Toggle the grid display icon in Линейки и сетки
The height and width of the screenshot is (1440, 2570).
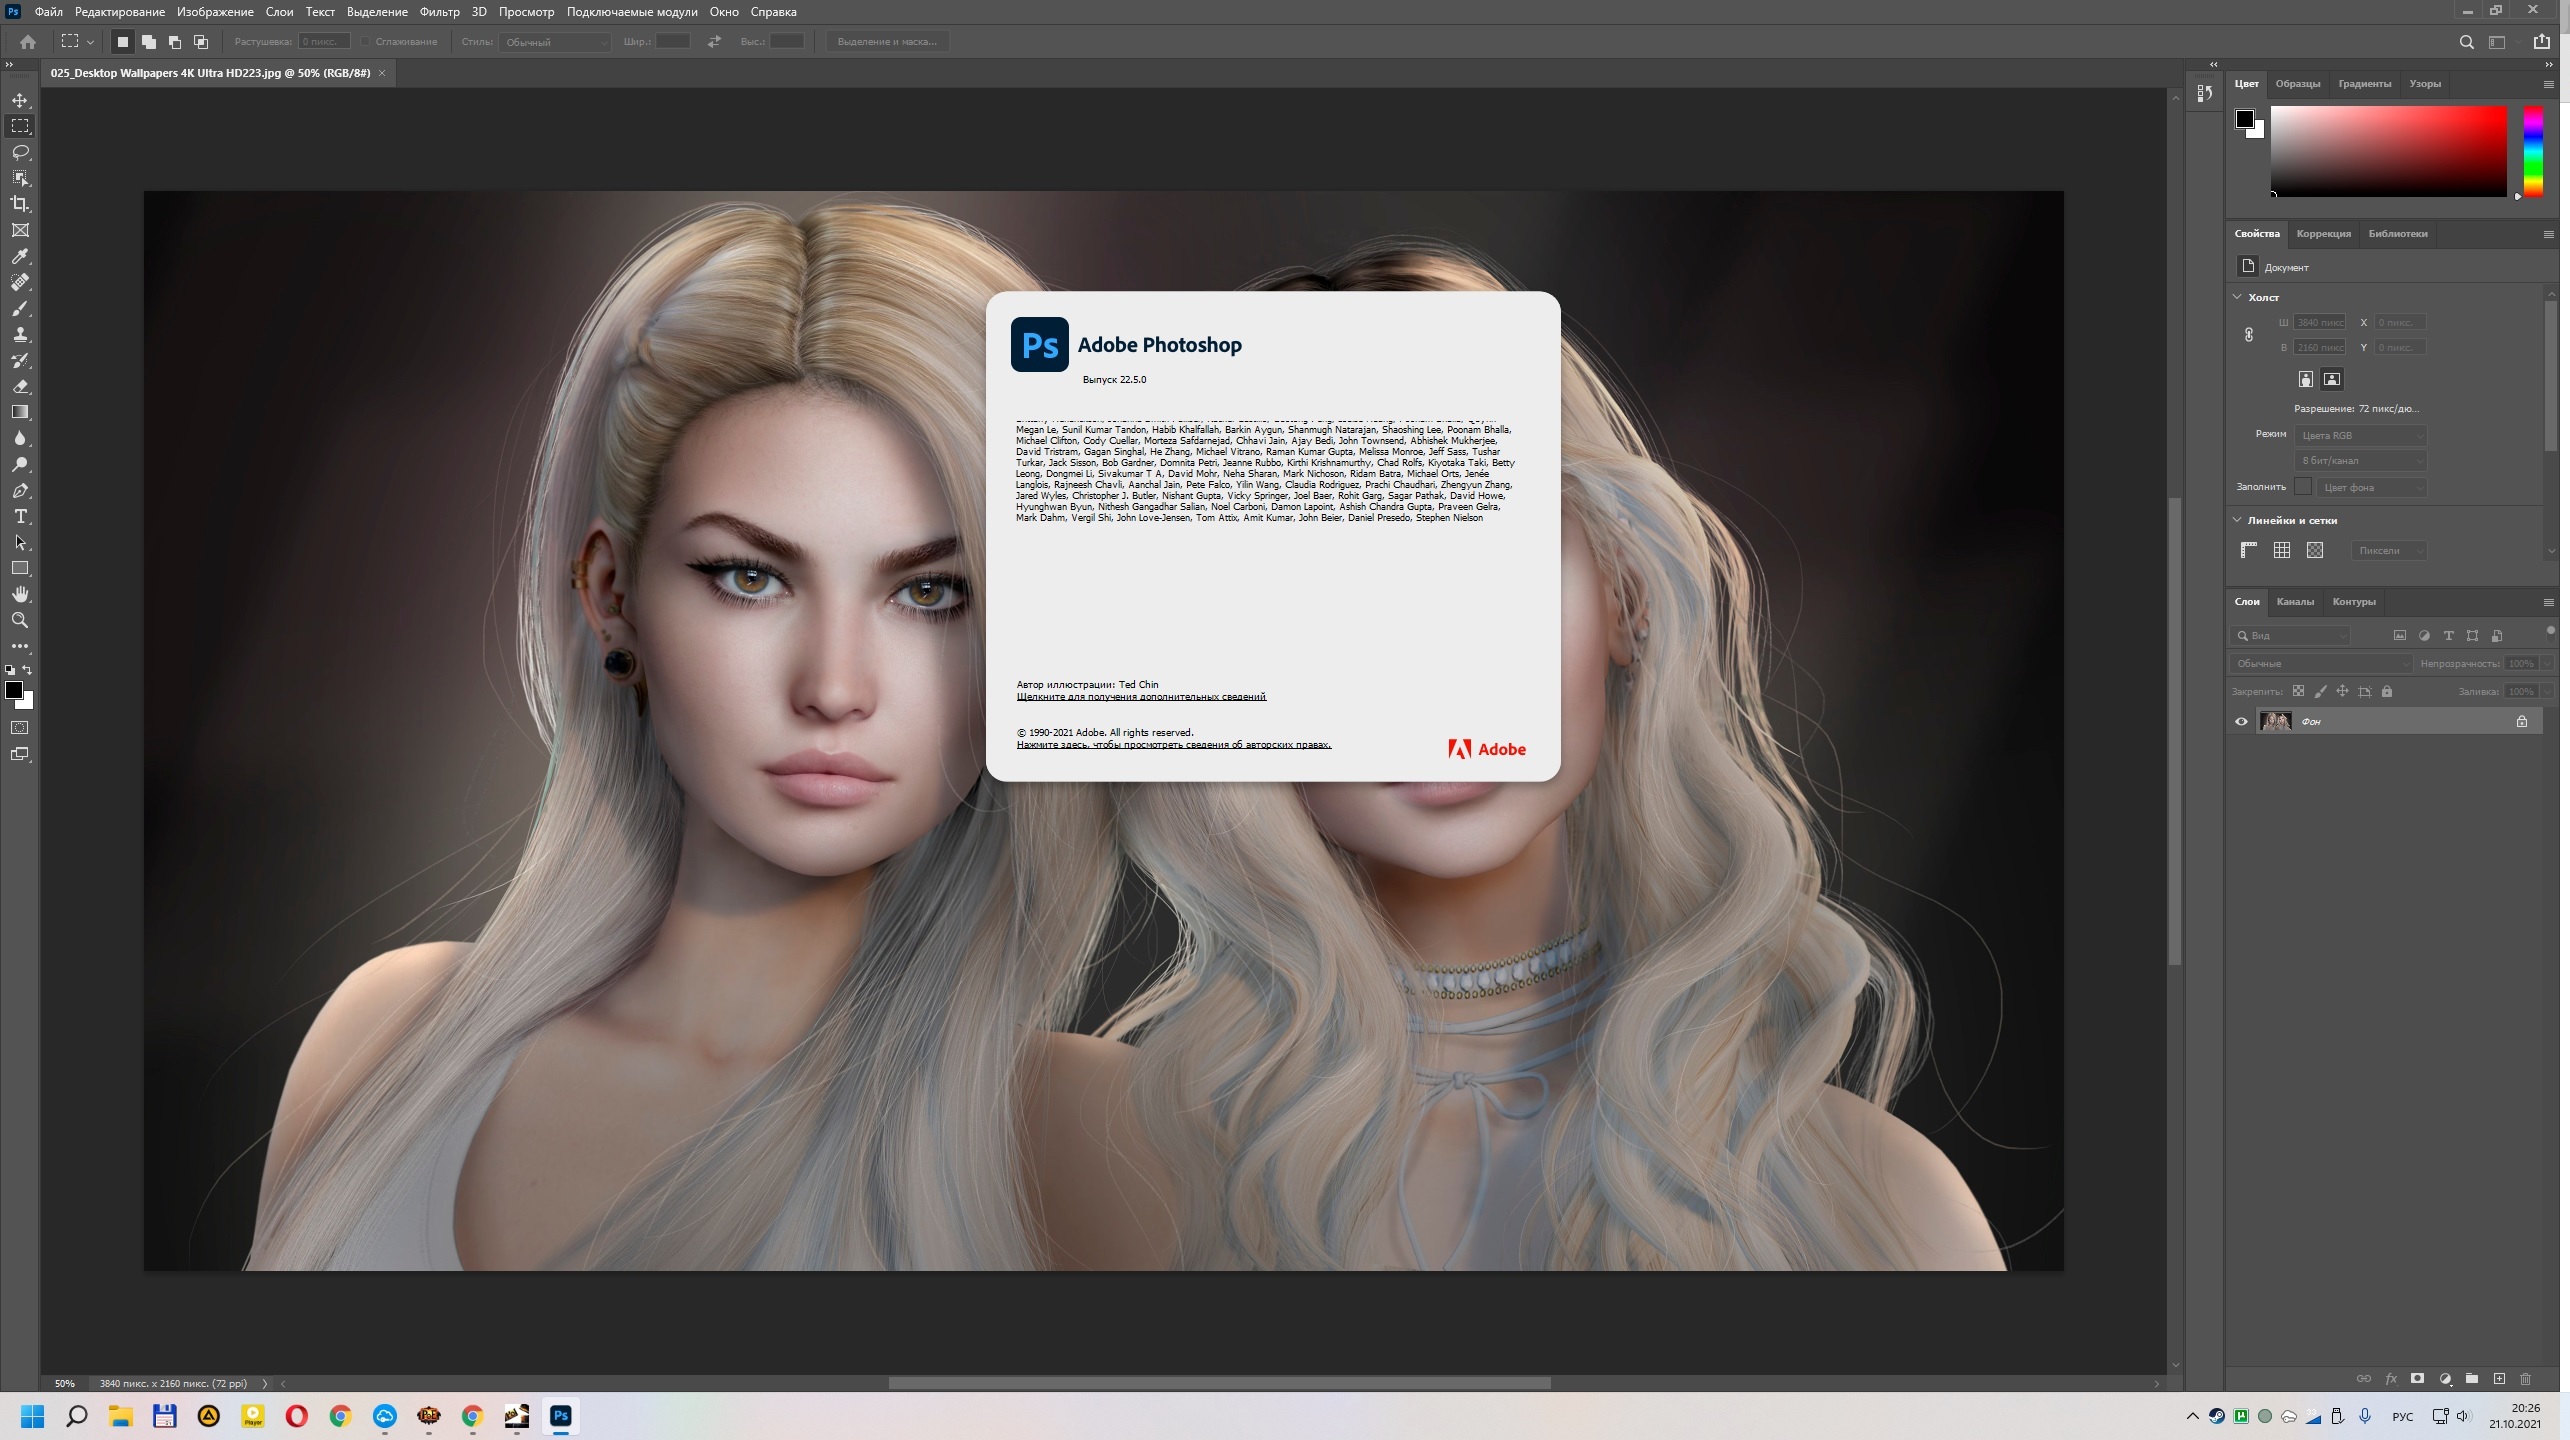(2282, 550)
